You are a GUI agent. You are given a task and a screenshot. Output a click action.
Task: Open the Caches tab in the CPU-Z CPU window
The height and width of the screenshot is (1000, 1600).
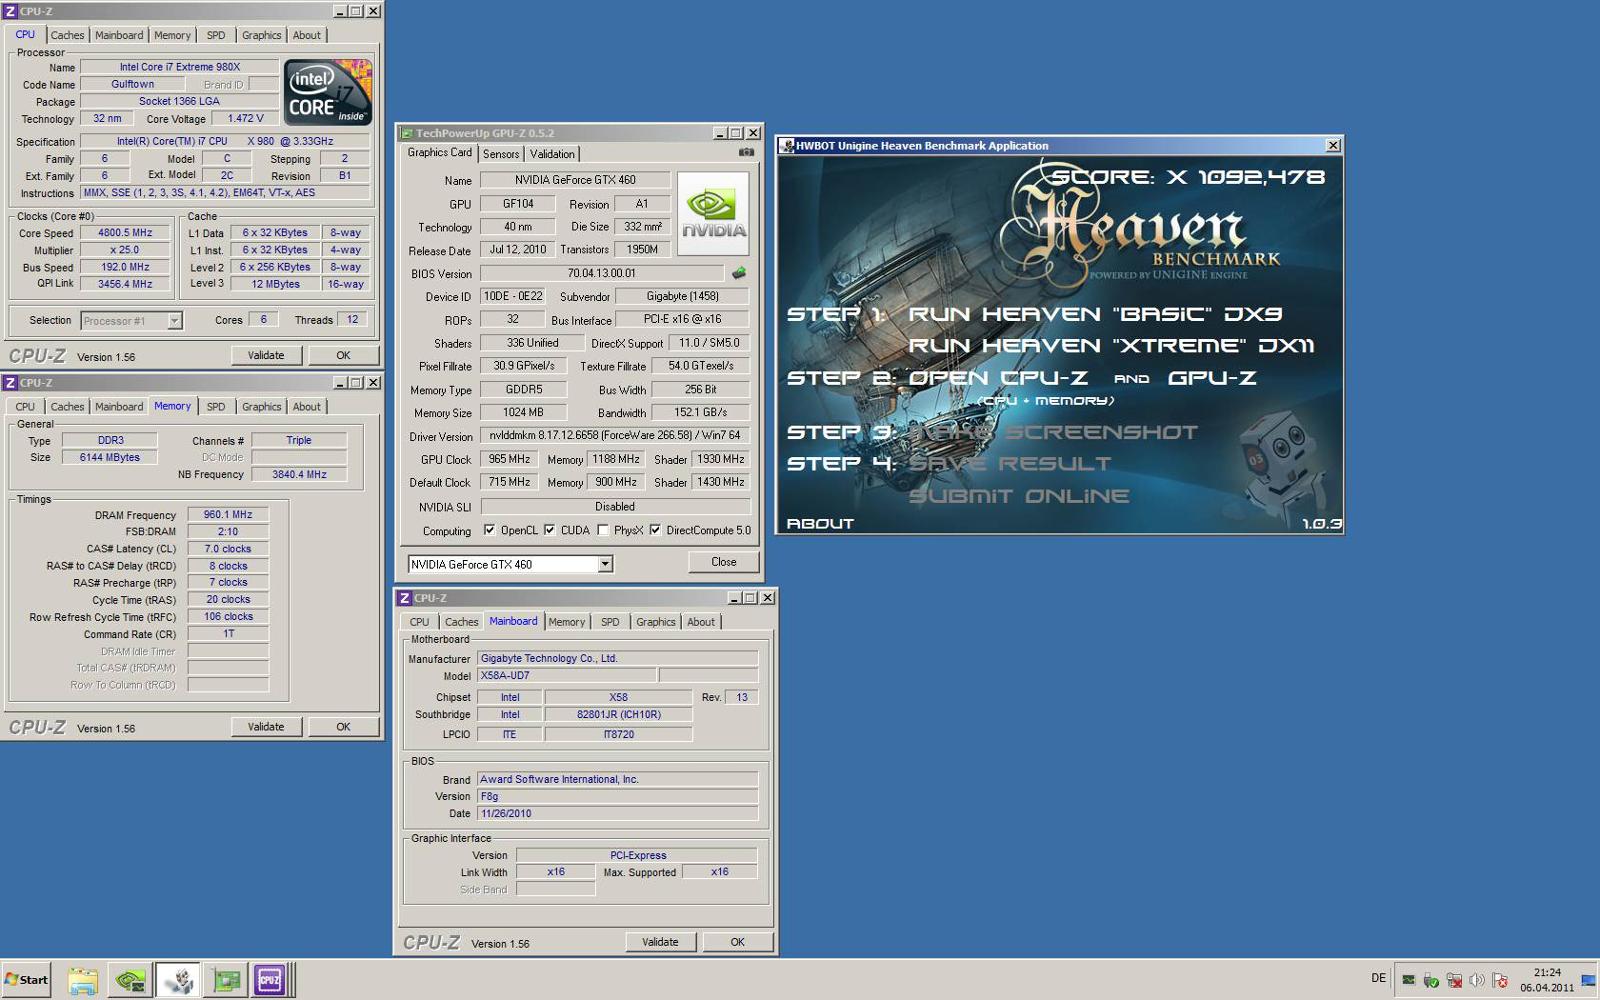(67, 35)
